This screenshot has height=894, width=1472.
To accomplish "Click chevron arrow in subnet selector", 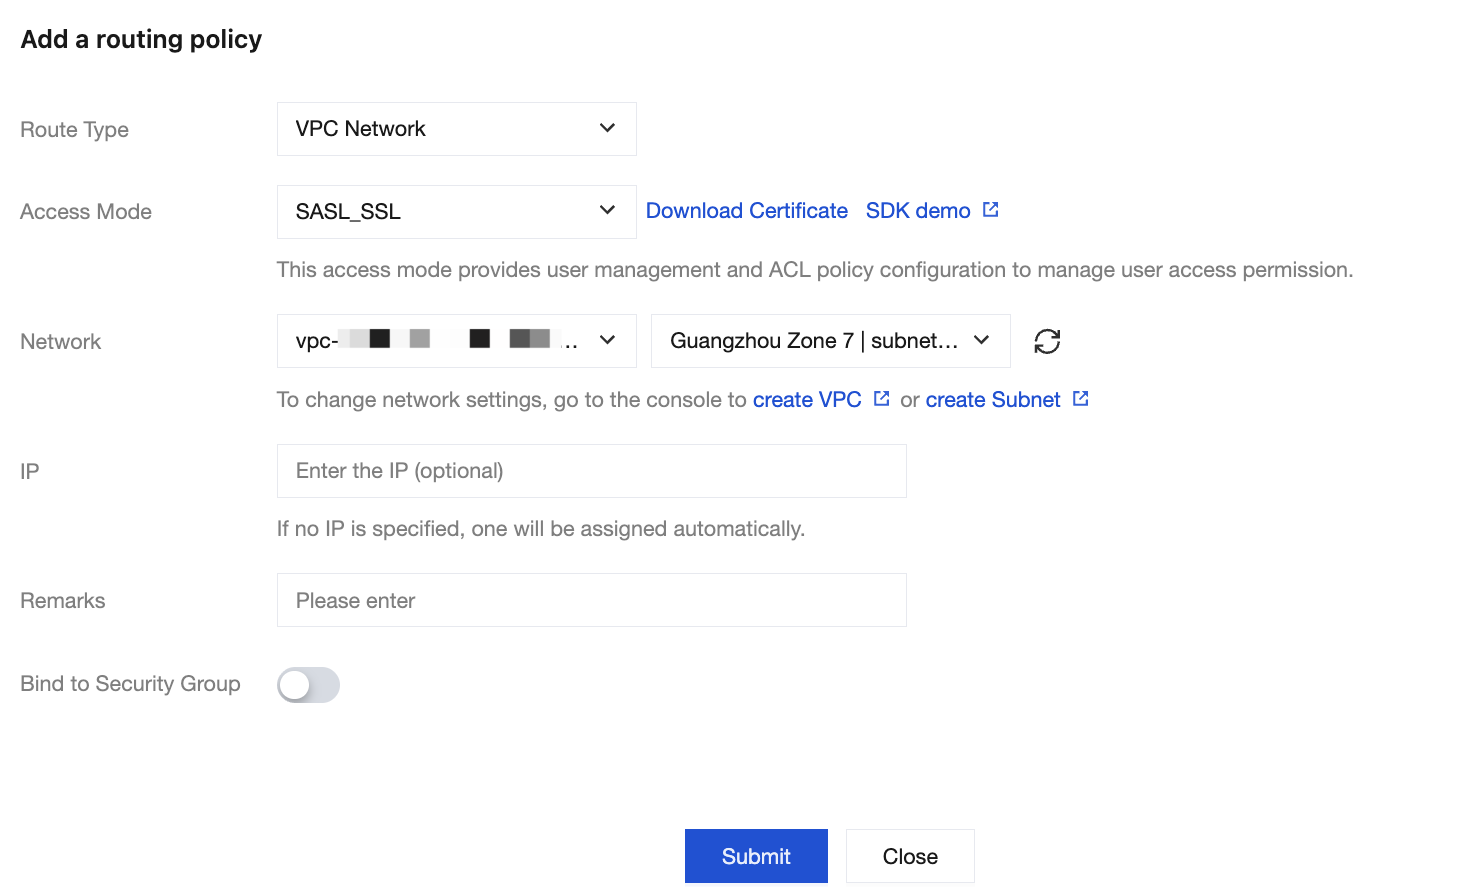I will tap(981, 340).
